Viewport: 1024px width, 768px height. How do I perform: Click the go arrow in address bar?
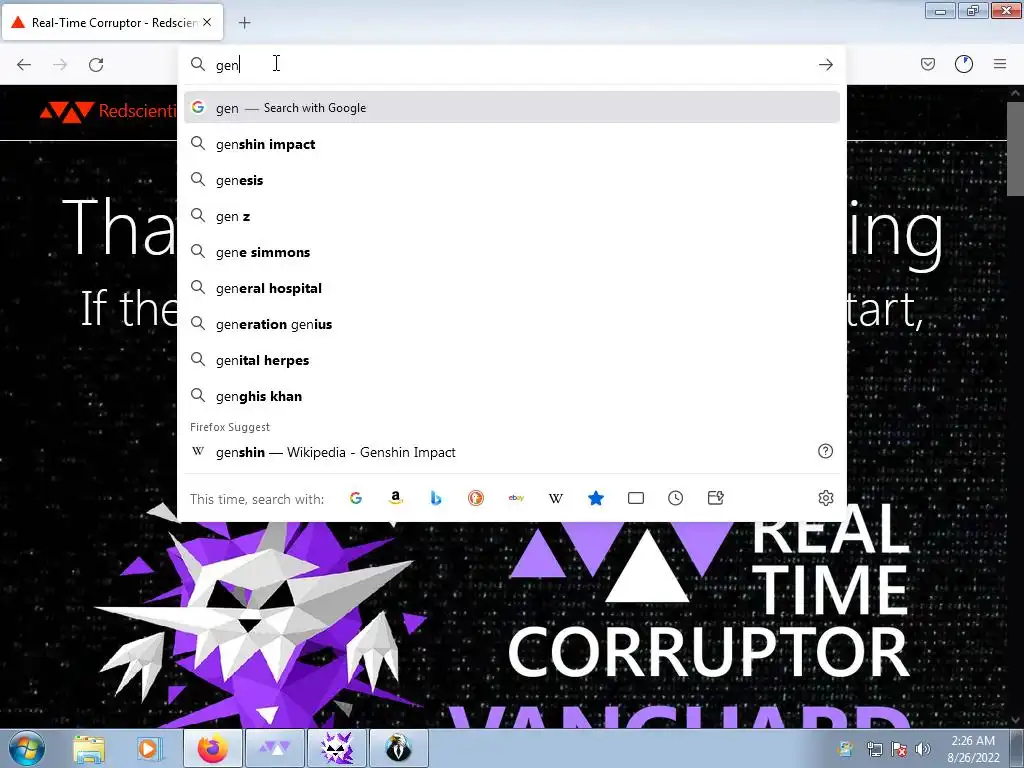(825, 64)
